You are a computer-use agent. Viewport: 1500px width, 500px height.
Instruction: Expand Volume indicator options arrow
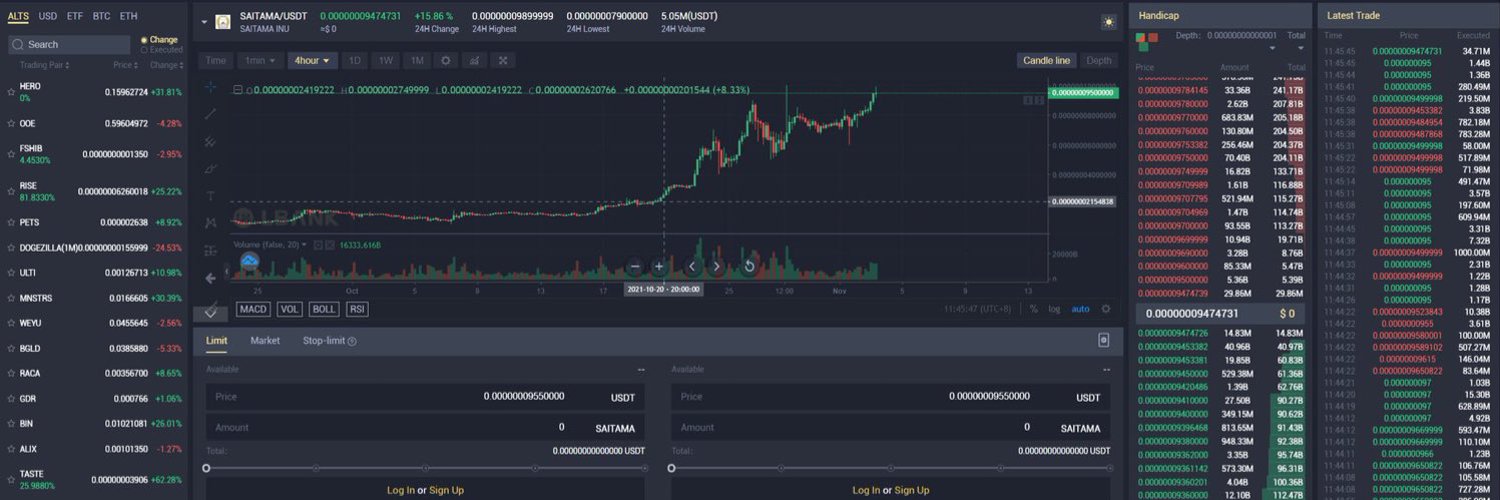coord(305,245)
